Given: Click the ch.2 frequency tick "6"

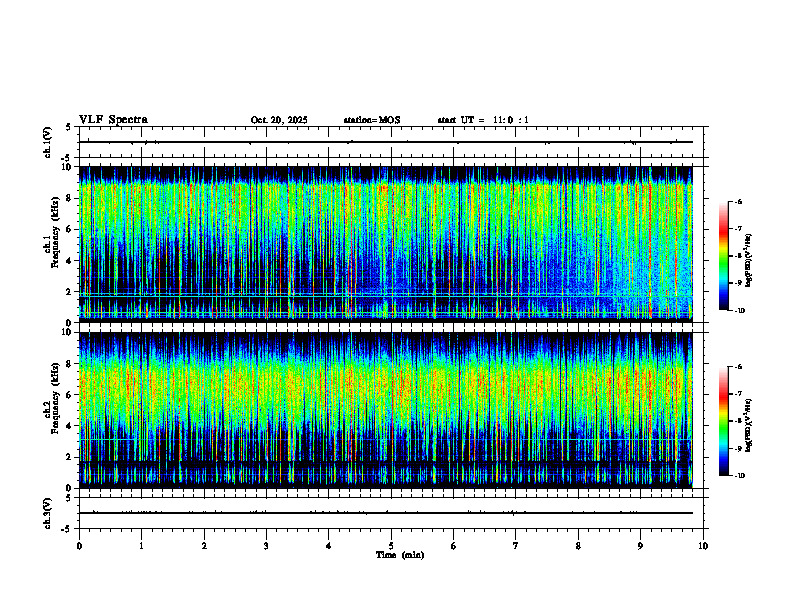Looking at the screenshot, I should (x=70, y=395).
